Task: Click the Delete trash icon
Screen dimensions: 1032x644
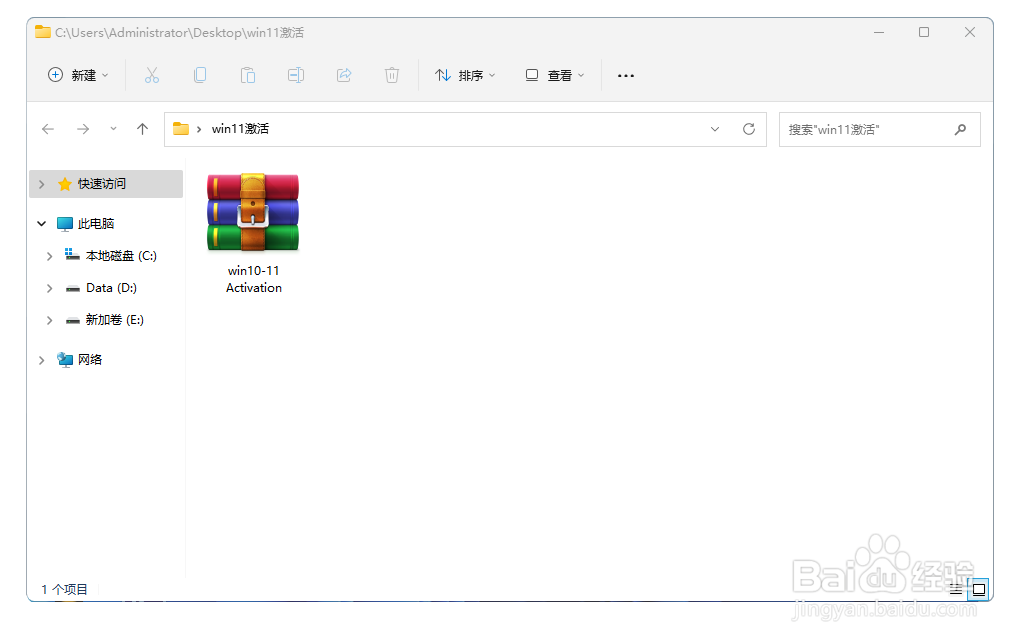Action: pos(392,75)
